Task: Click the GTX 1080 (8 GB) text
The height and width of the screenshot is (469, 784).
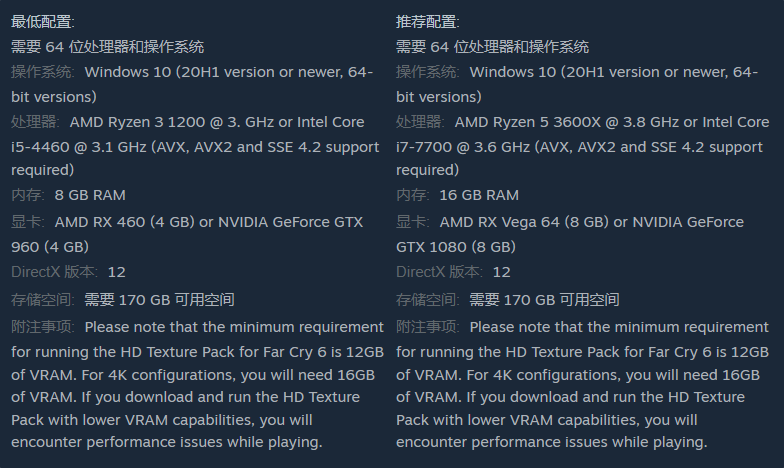Action: pos(456,247)
